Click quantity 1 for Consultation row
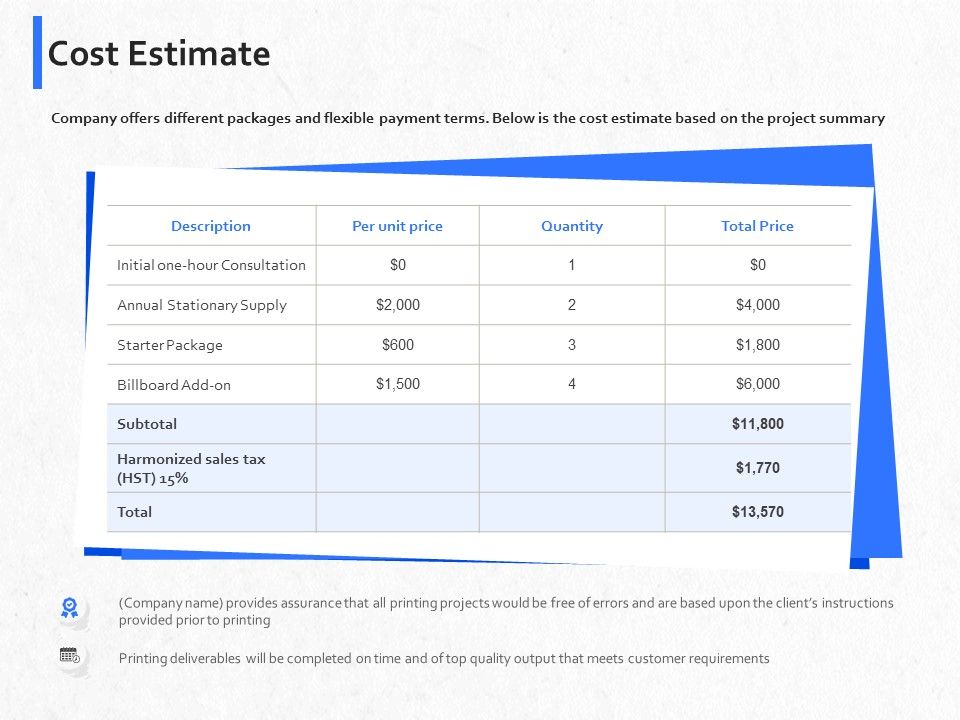This screenshot has height=720, width=960. coord(572,265)
